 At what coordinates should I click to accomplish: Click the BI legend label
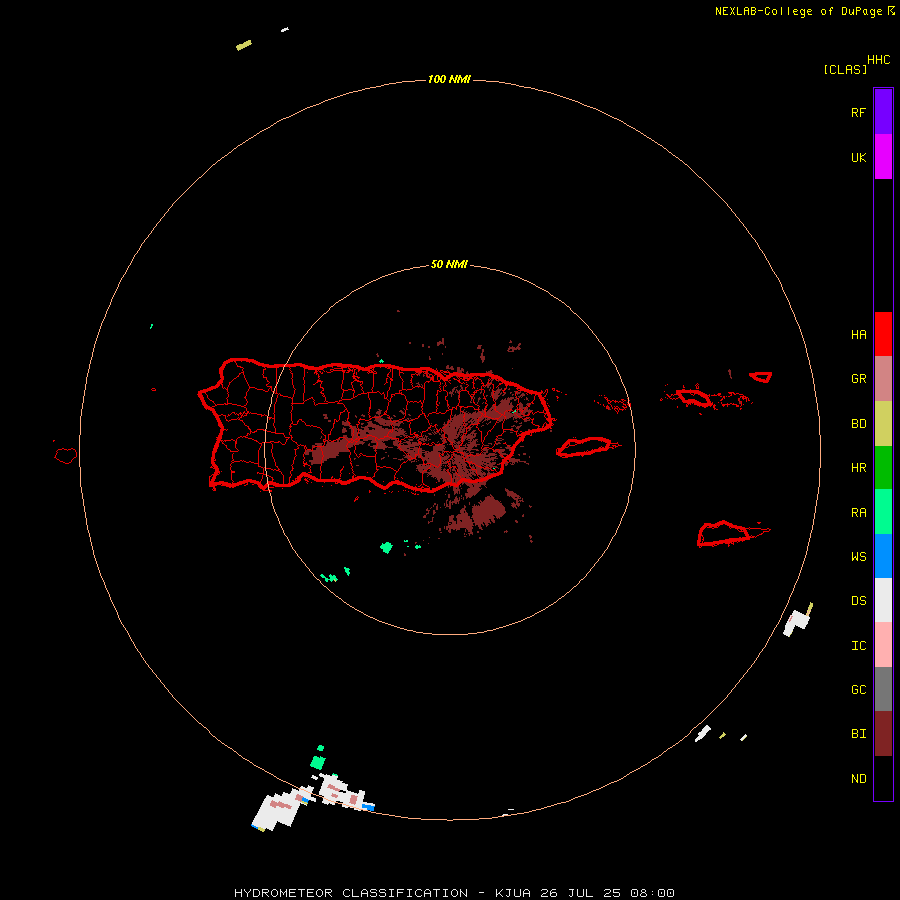coord(858,734)
